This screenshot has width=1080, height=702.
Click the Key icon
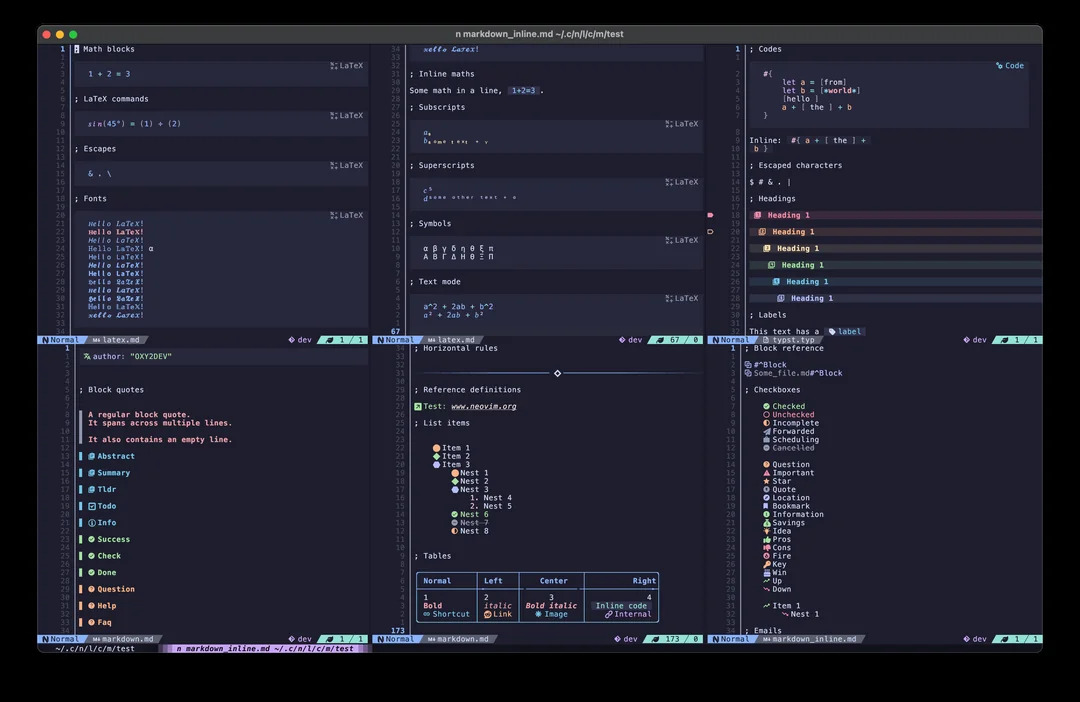click(766, 564)
